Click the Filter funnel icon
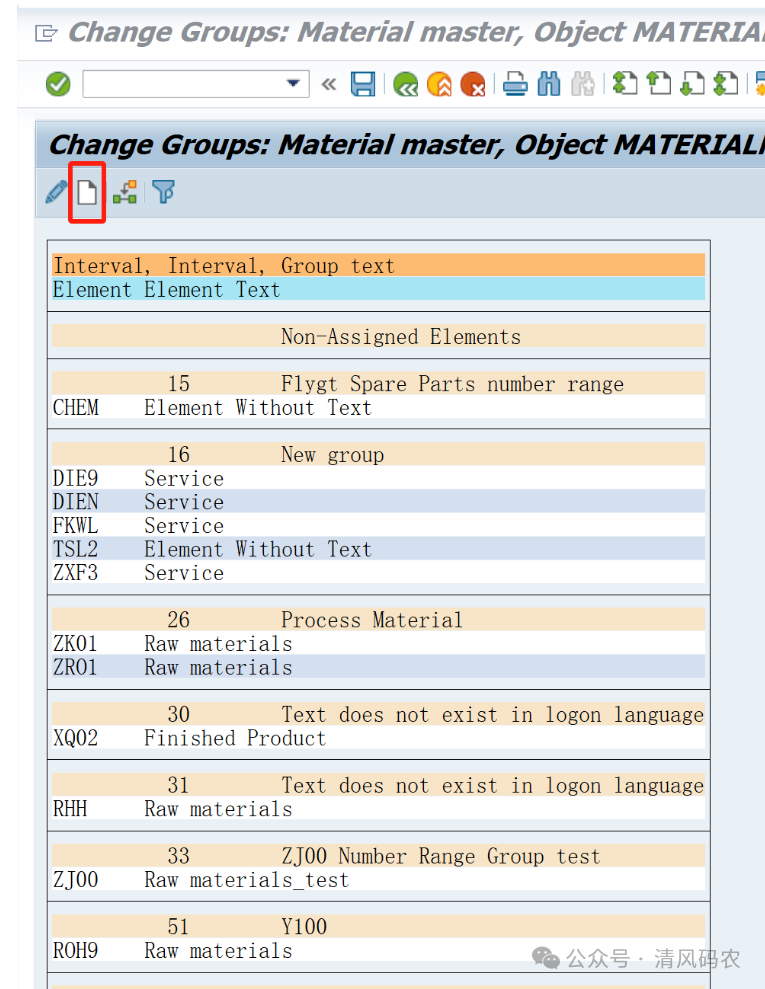The image size is (765, 989). click(163, 192)
